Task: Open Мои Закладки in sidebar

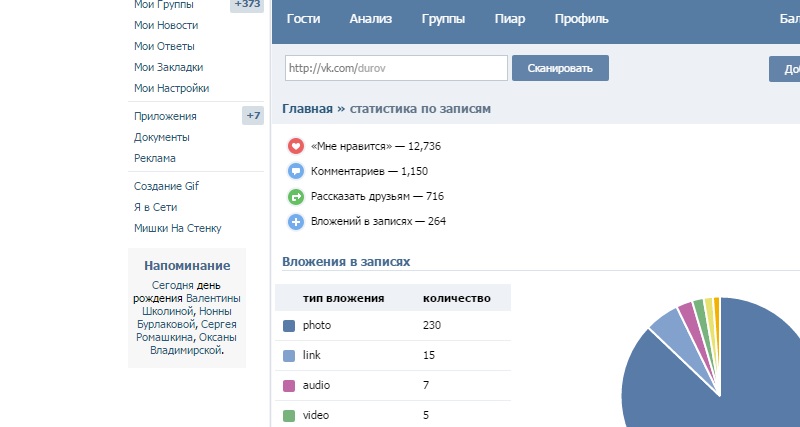Action: pyautogui.click(x=168, y=67)
